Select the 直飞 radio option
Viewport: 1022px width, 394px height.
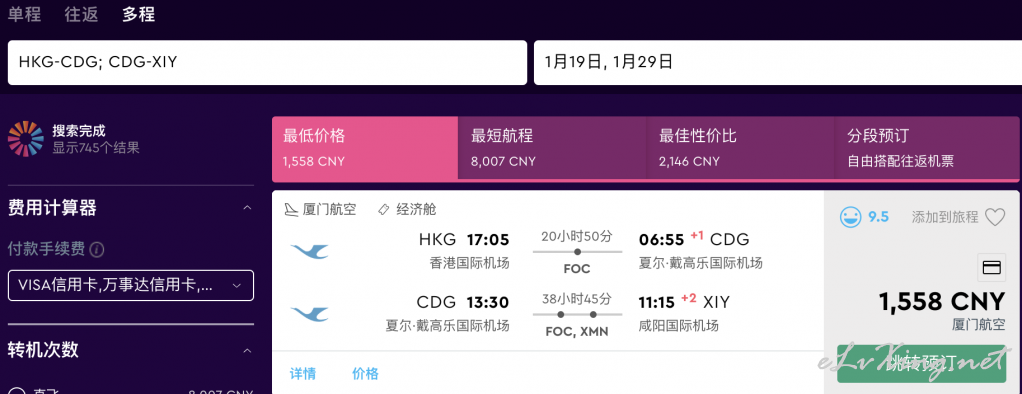click(x=16, y=391)
